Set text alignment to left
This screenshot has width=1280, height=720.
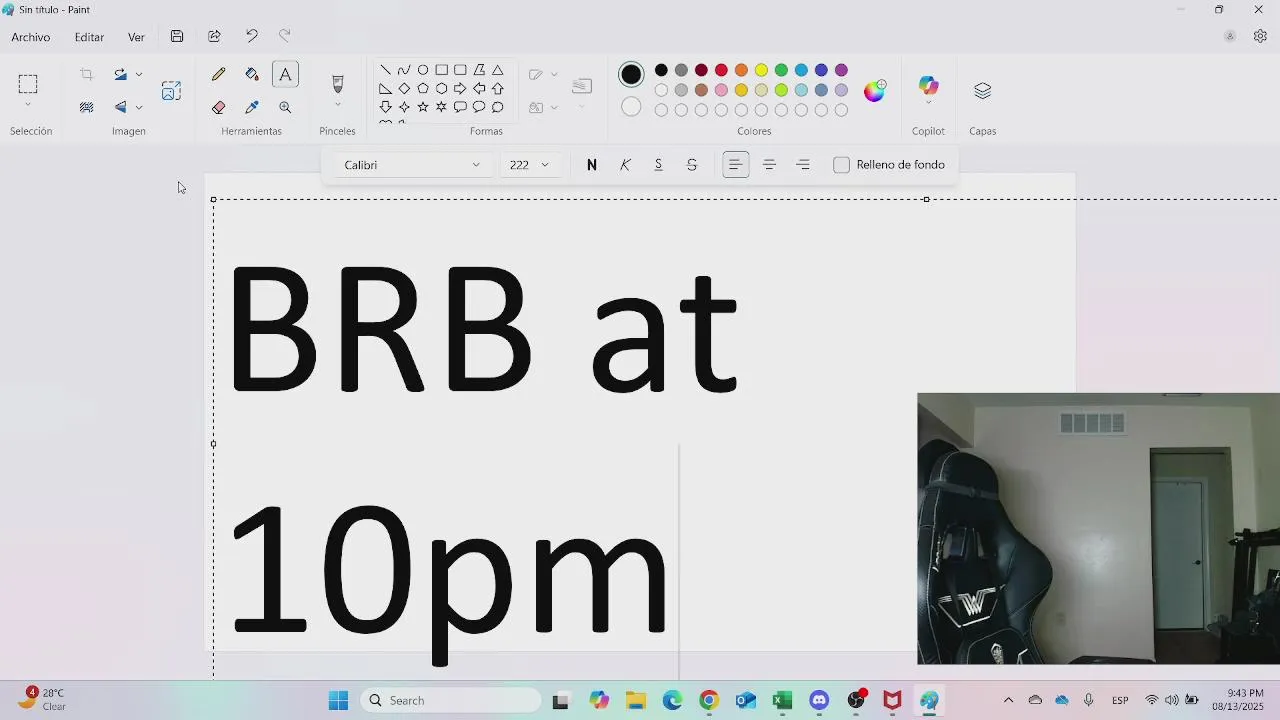tap(735, 165)
